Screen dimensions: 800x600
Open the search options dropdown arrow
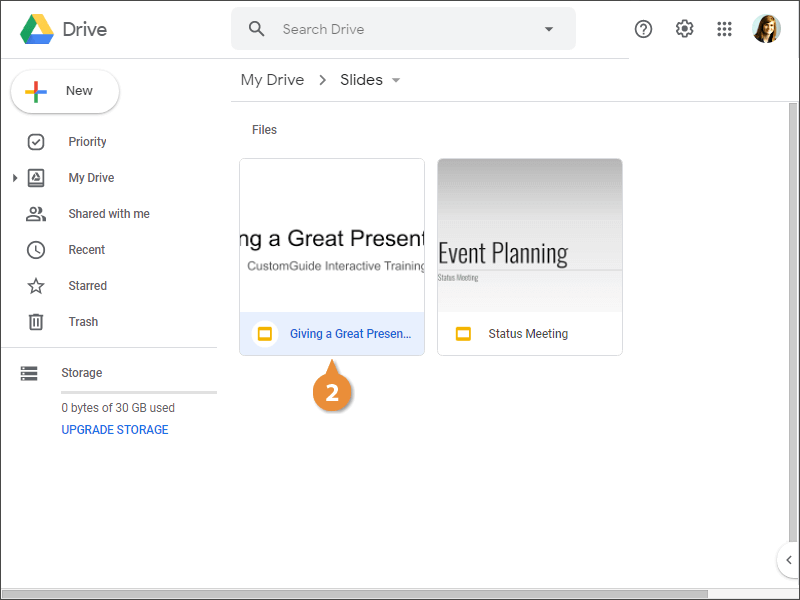click(548, 29)
